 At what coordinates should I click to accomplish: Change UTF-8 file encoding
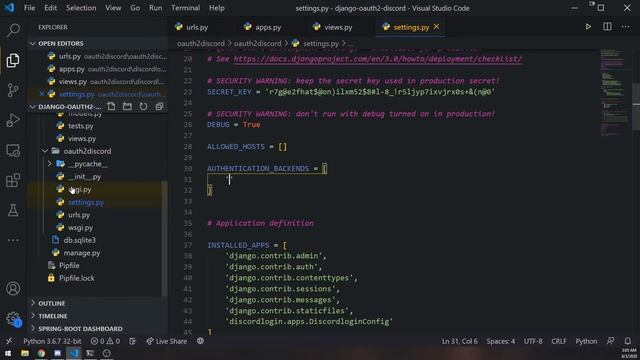tap(533, 341)
